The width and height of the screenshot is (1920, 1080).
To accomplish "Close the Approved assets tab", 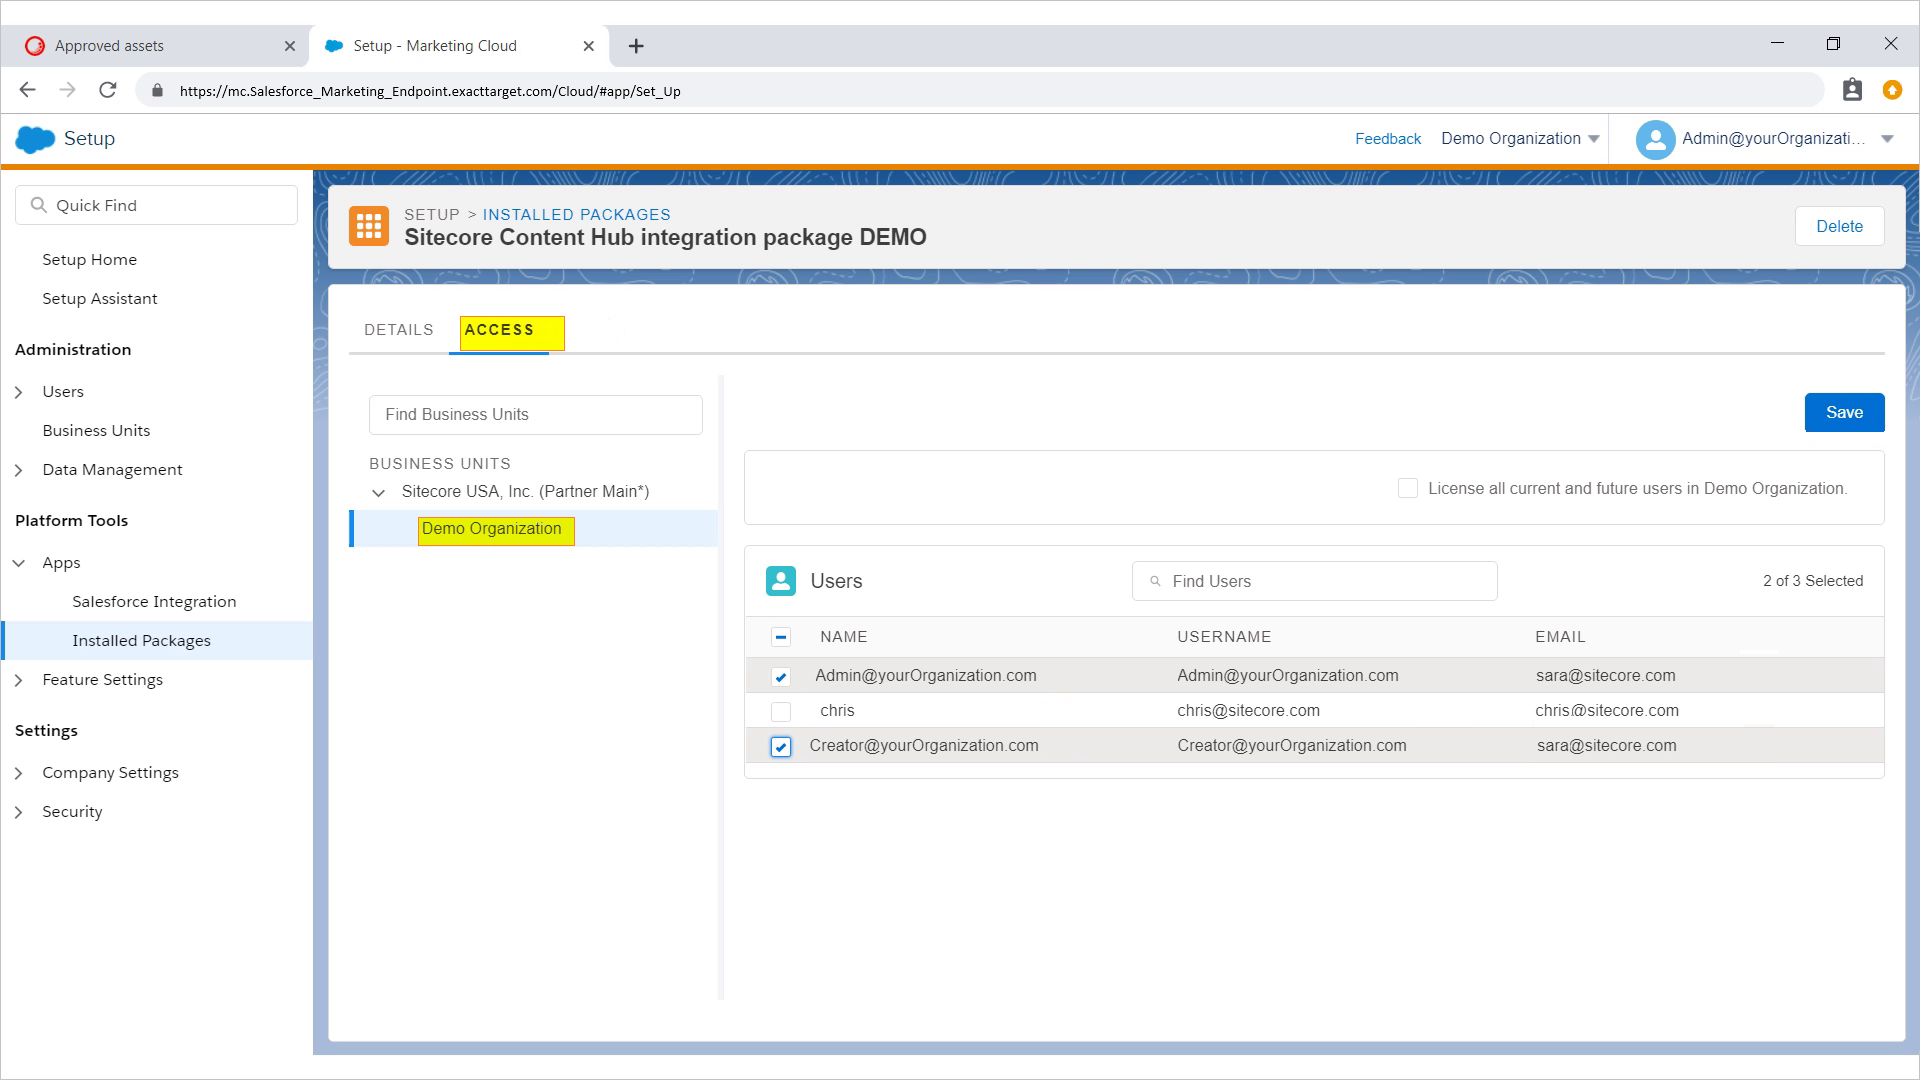I will (x=290, y=46).
